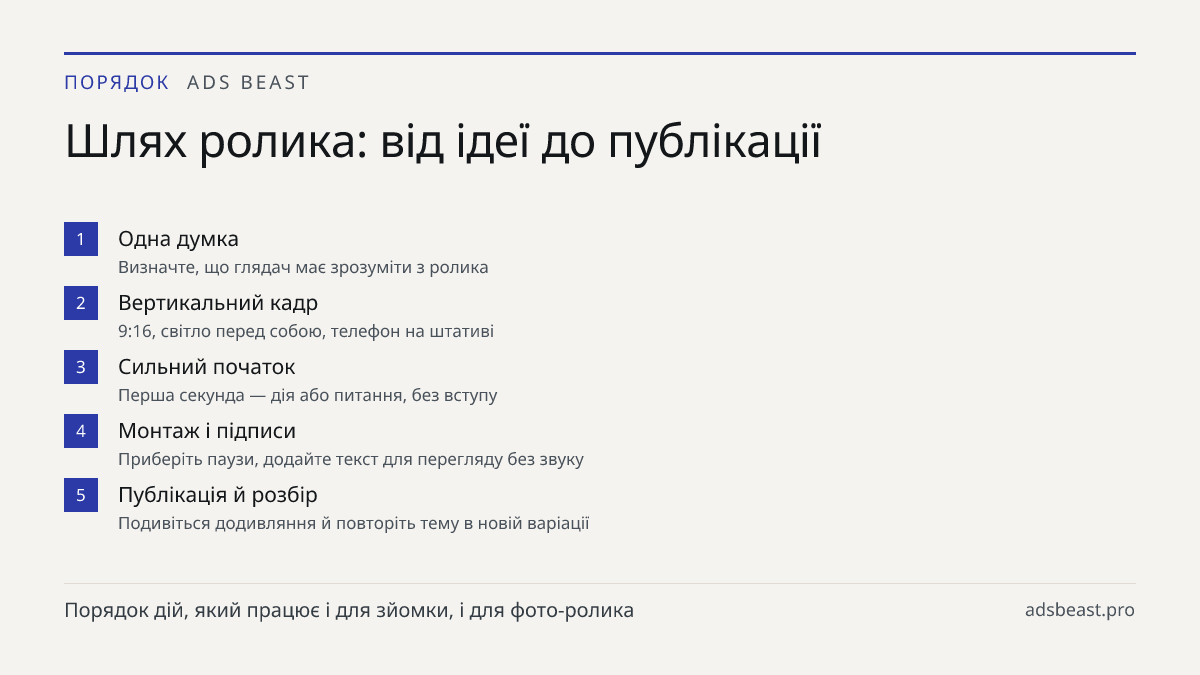This screenshot has width=1200, height=675.
Task: Click the step number 3 badge
Action: pyautogui.click(x=81, y=367)
